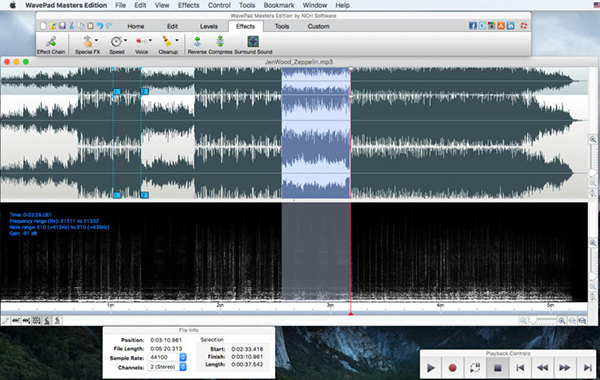This screenshot has width=600, height=380.
Task: Click the waveform vertical zoom slider handle
Action: click(x=592, y=173)
